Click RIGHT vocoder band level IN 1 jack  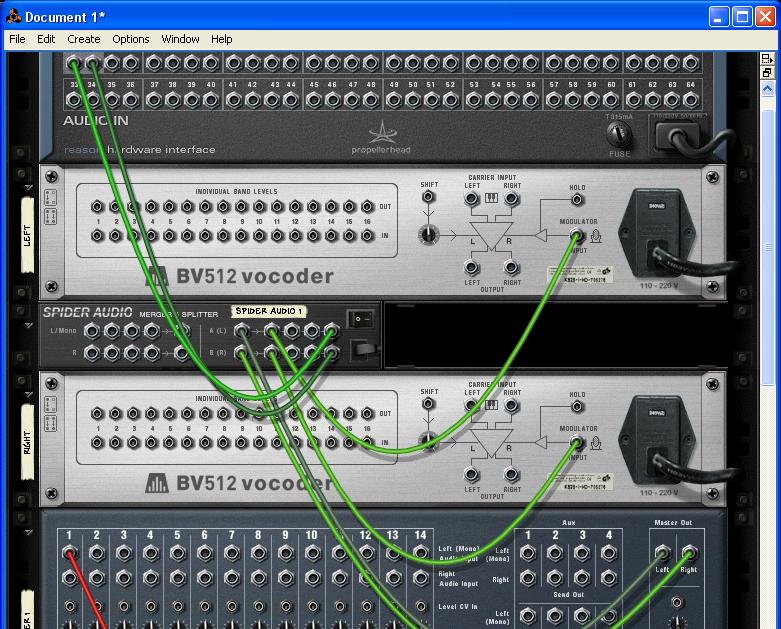tap(97, 442)
